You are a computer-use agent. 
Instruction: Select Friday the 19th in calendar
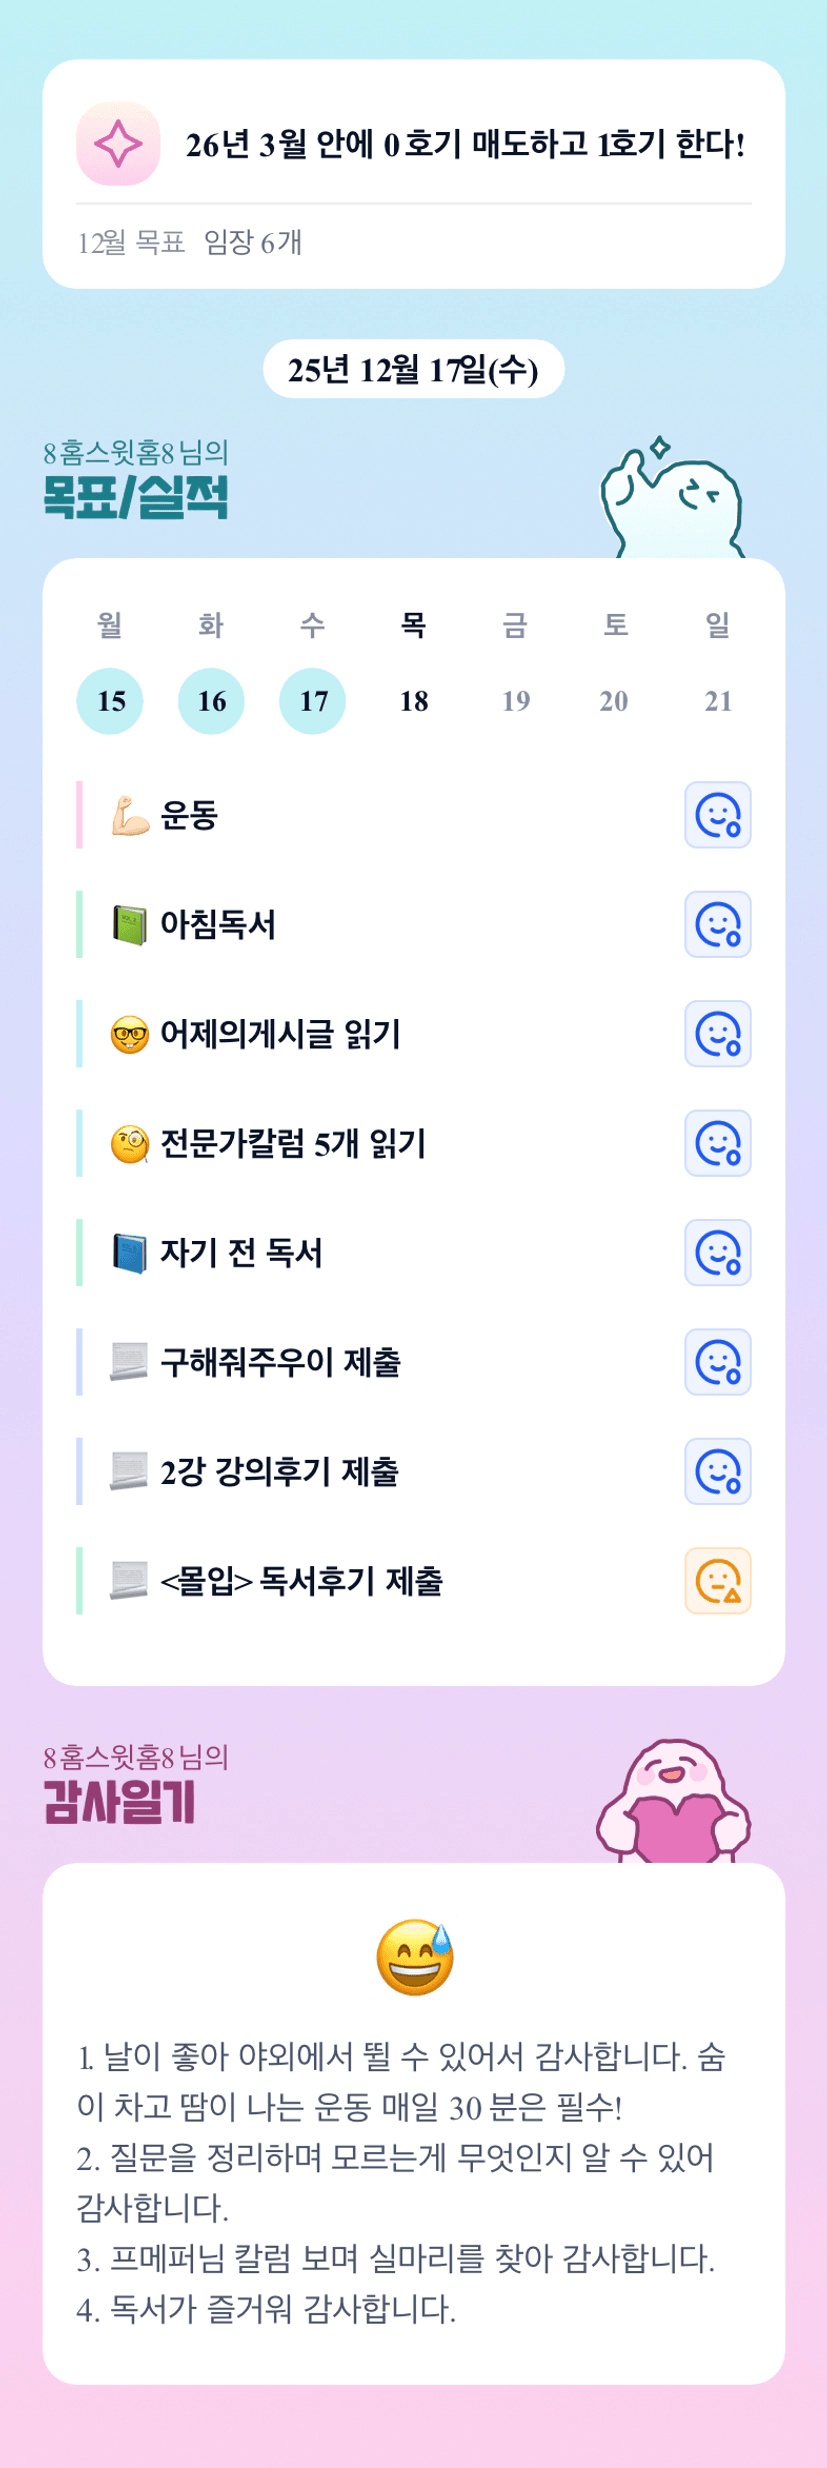pyautogui.click(x=515, y=701)
